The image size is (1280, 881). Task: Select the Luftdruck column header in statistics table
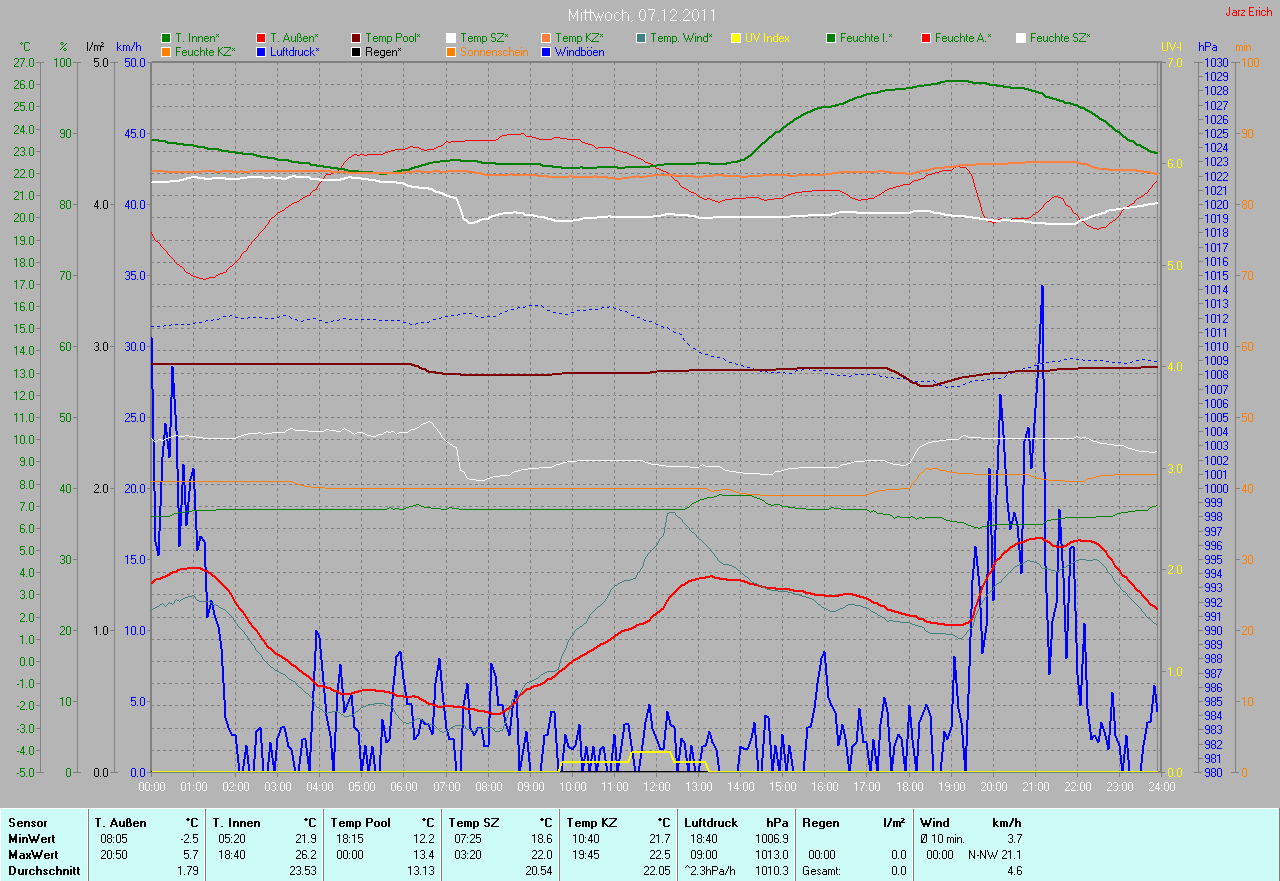(x=711, y=823)
